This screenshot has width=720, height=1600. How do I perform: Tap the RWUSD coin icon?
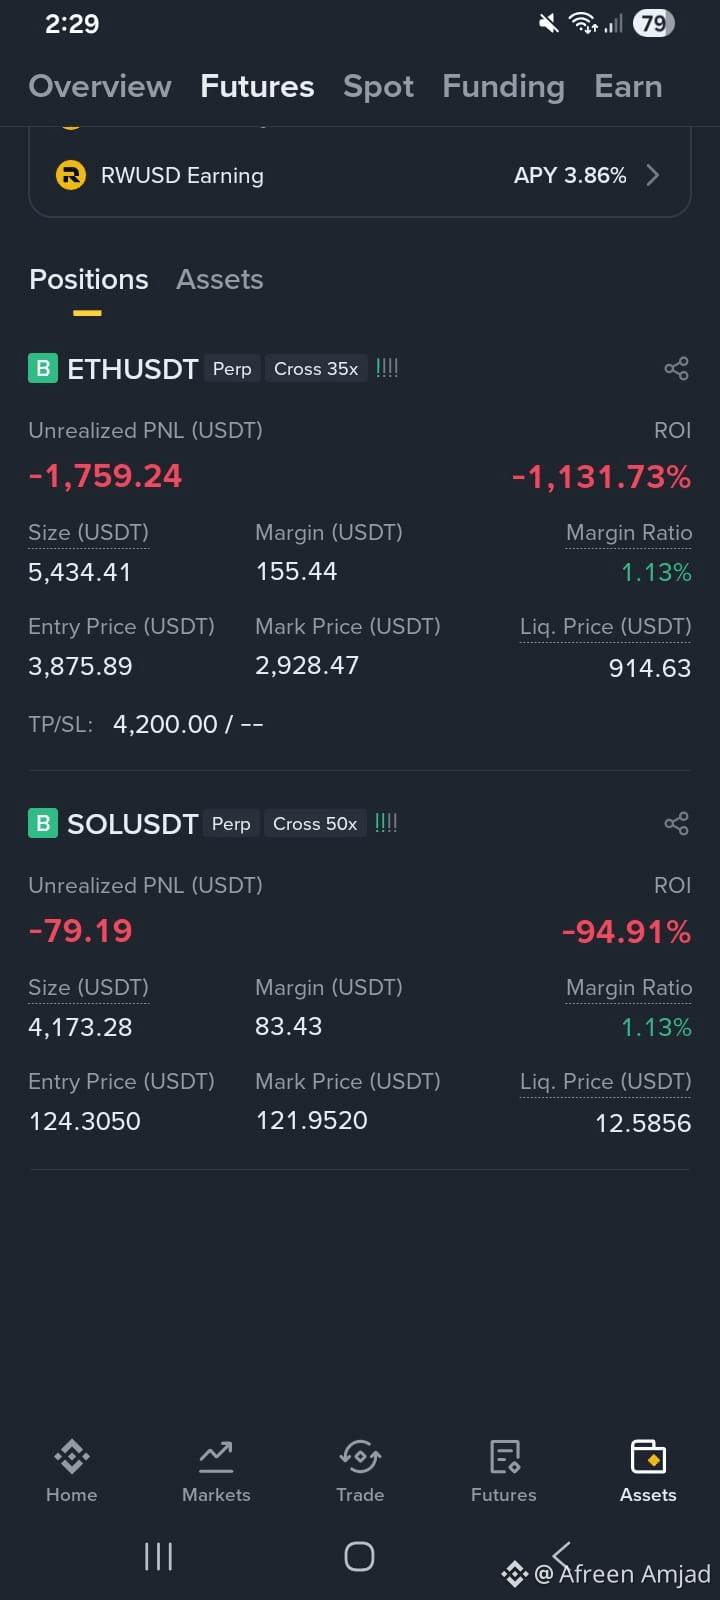coord(71,175)
